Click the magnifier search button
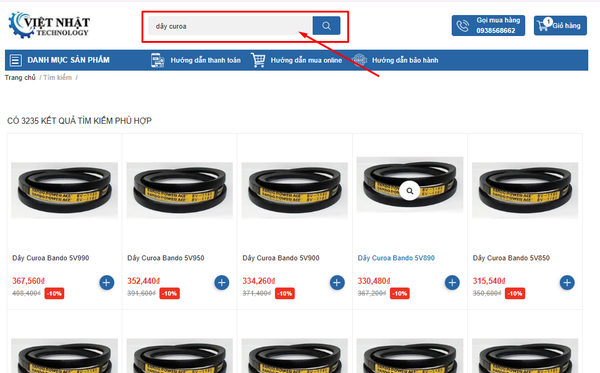This screenshot has width=600, height=373. coord(326,26)
